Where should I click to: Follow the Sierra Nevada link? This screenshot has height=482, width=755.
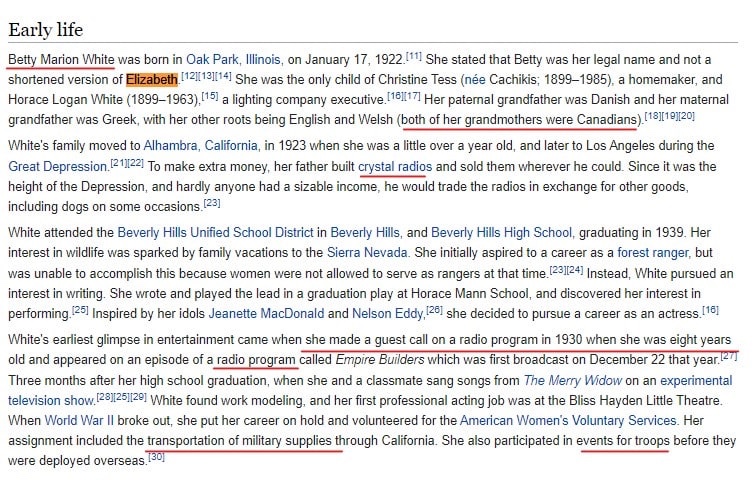[367, 253]
